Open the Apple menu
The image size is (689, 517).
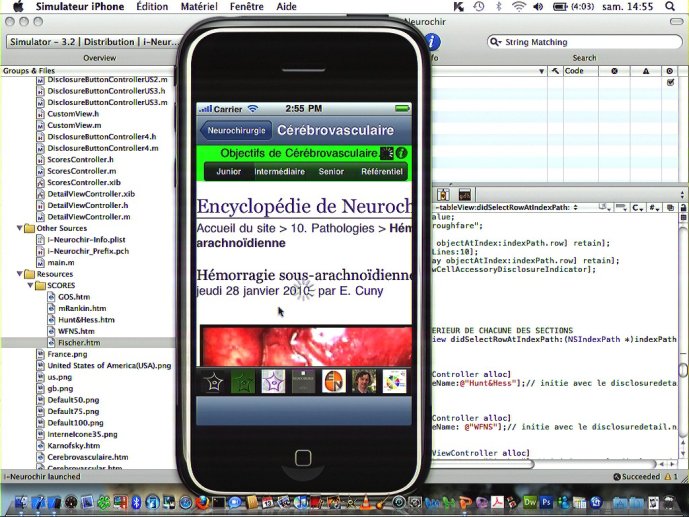pyautogui.click(x=18, y=7)
